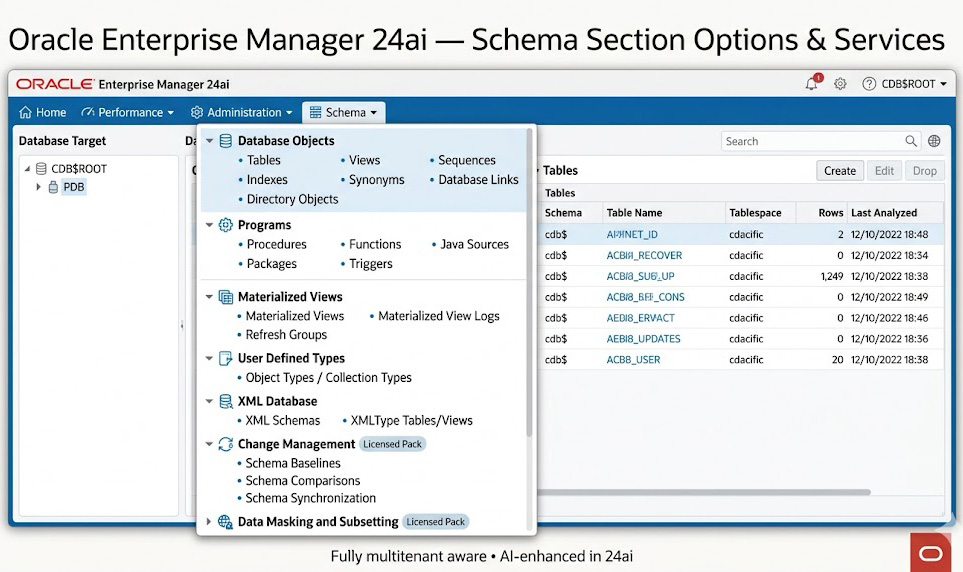Collapse the Change Management section

pyautogui.click(x=209, y=444)
